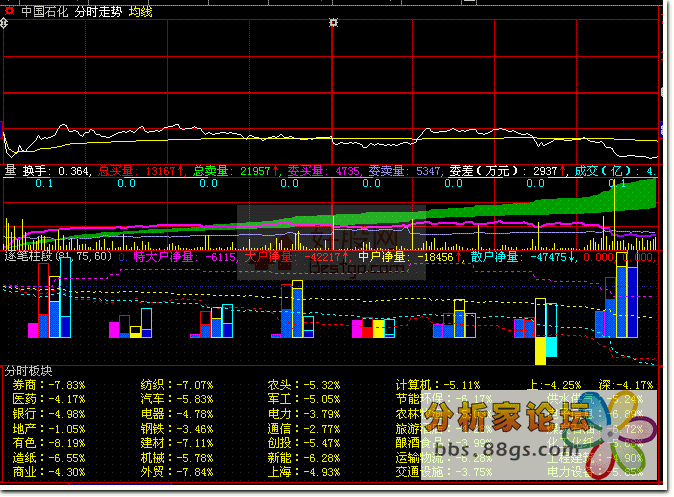The height and width of the screenshot is (497, 674).
Task: Select the 商业: -4.30% sector entry
Action: (49, 472)
